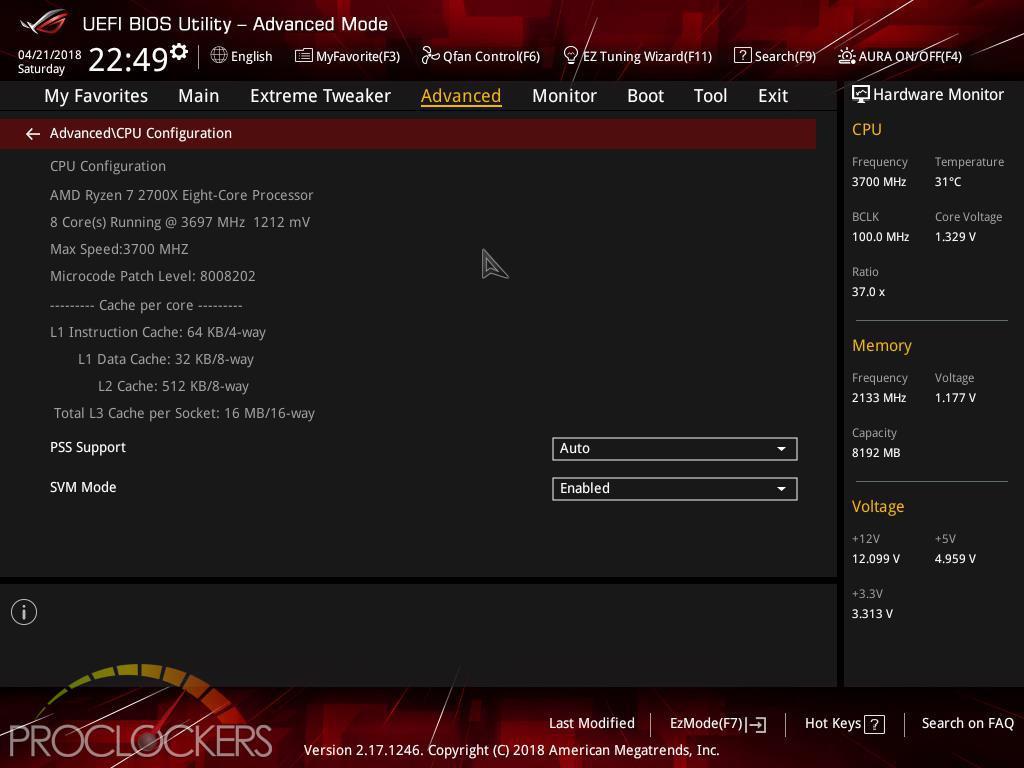1024x768 pixels.
Task: Click the AURA light icon
Action: coord(846,56)
